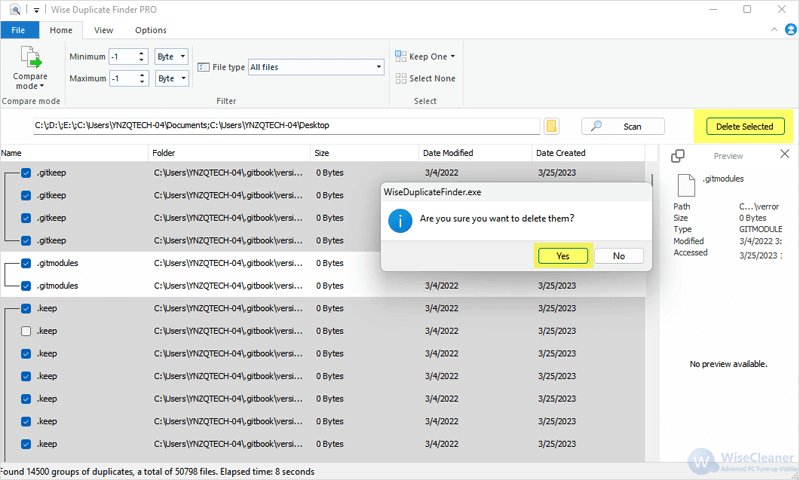Click the magnifier Scan icon
The image size is (800, 480).
click(596, 126)
